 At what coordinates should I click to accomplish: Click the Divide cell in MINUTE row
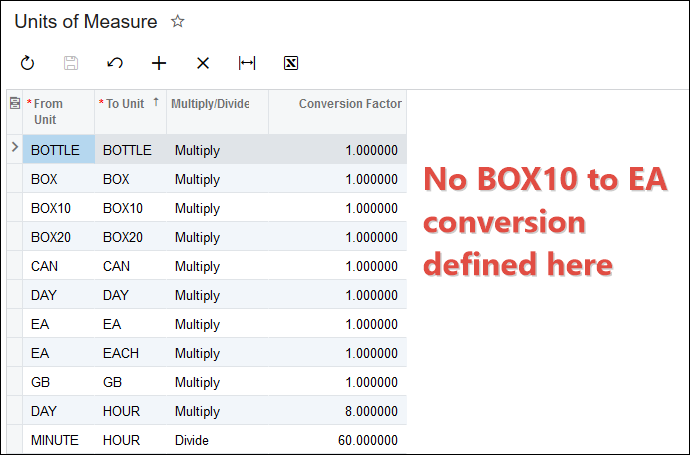coord(216,440)
